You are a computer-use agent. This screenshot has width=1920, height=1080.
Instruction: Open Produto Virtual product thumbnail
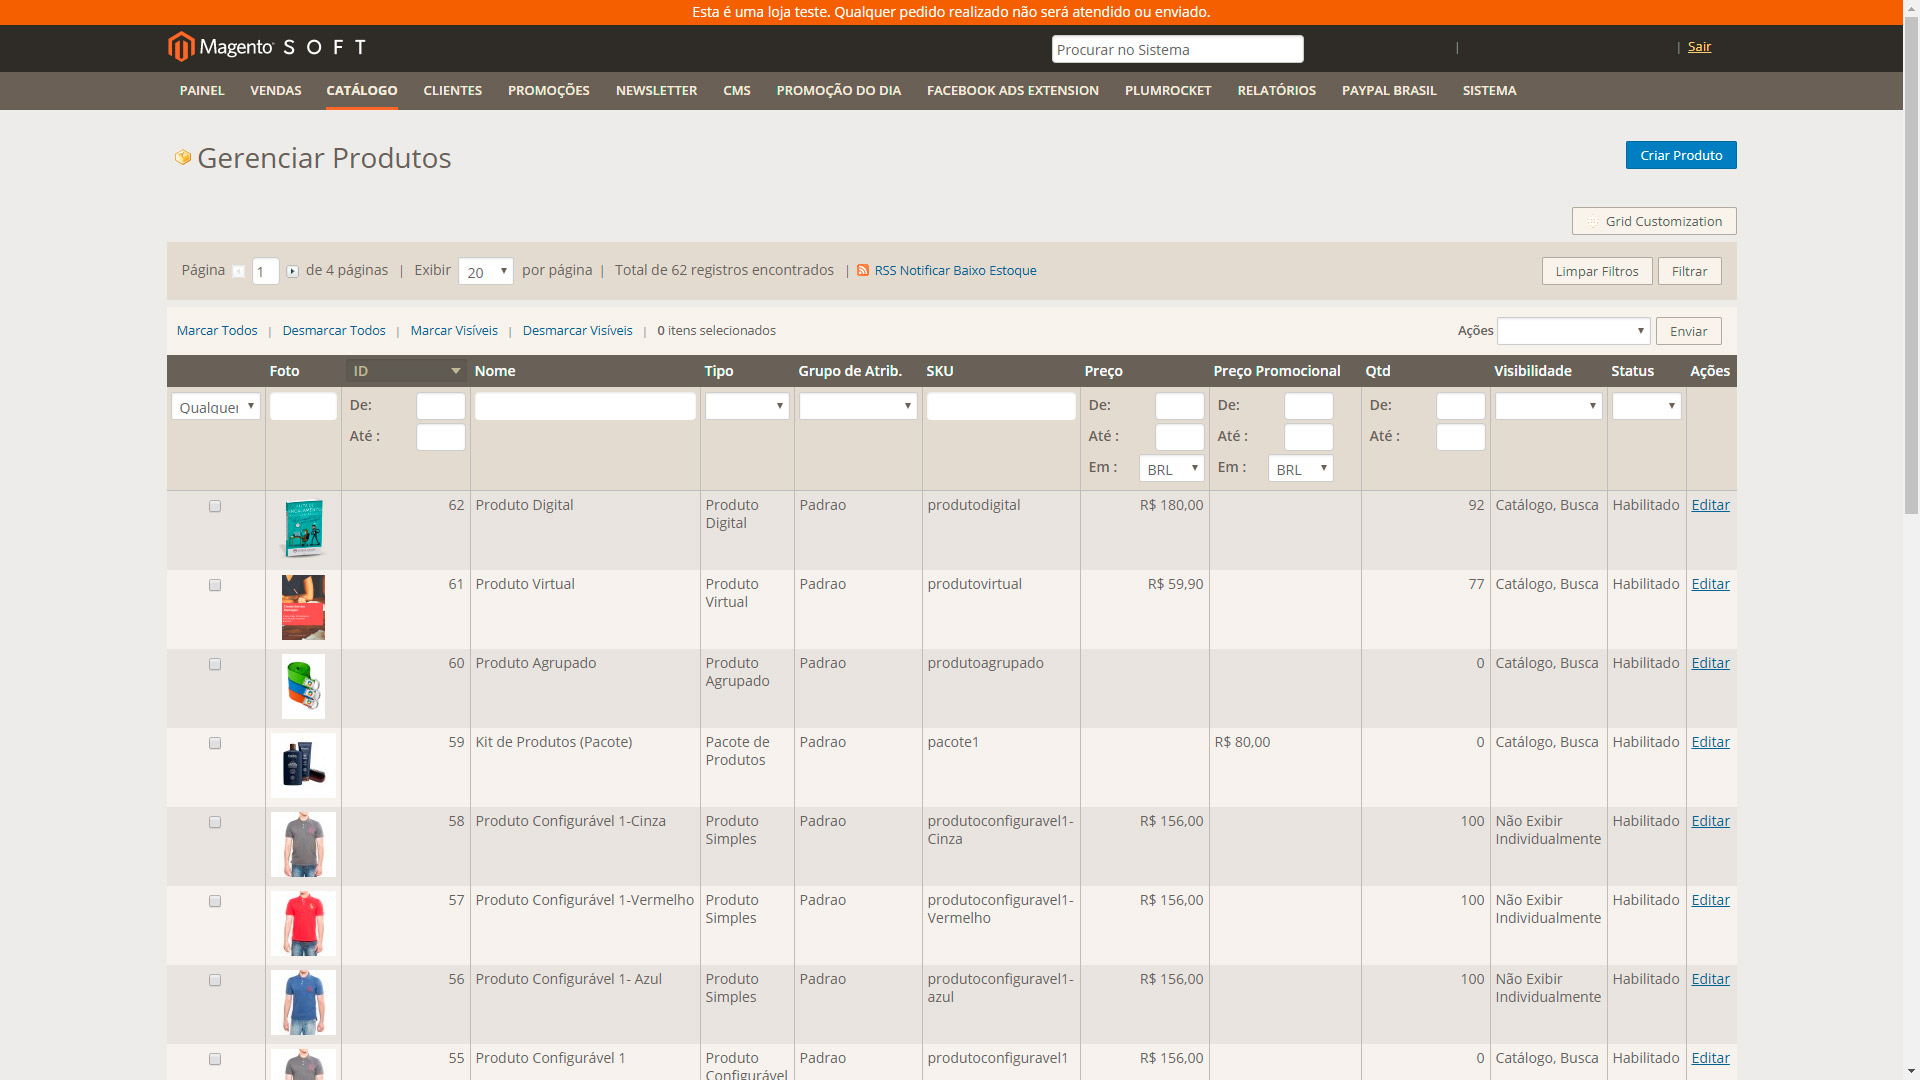[303, 608]
